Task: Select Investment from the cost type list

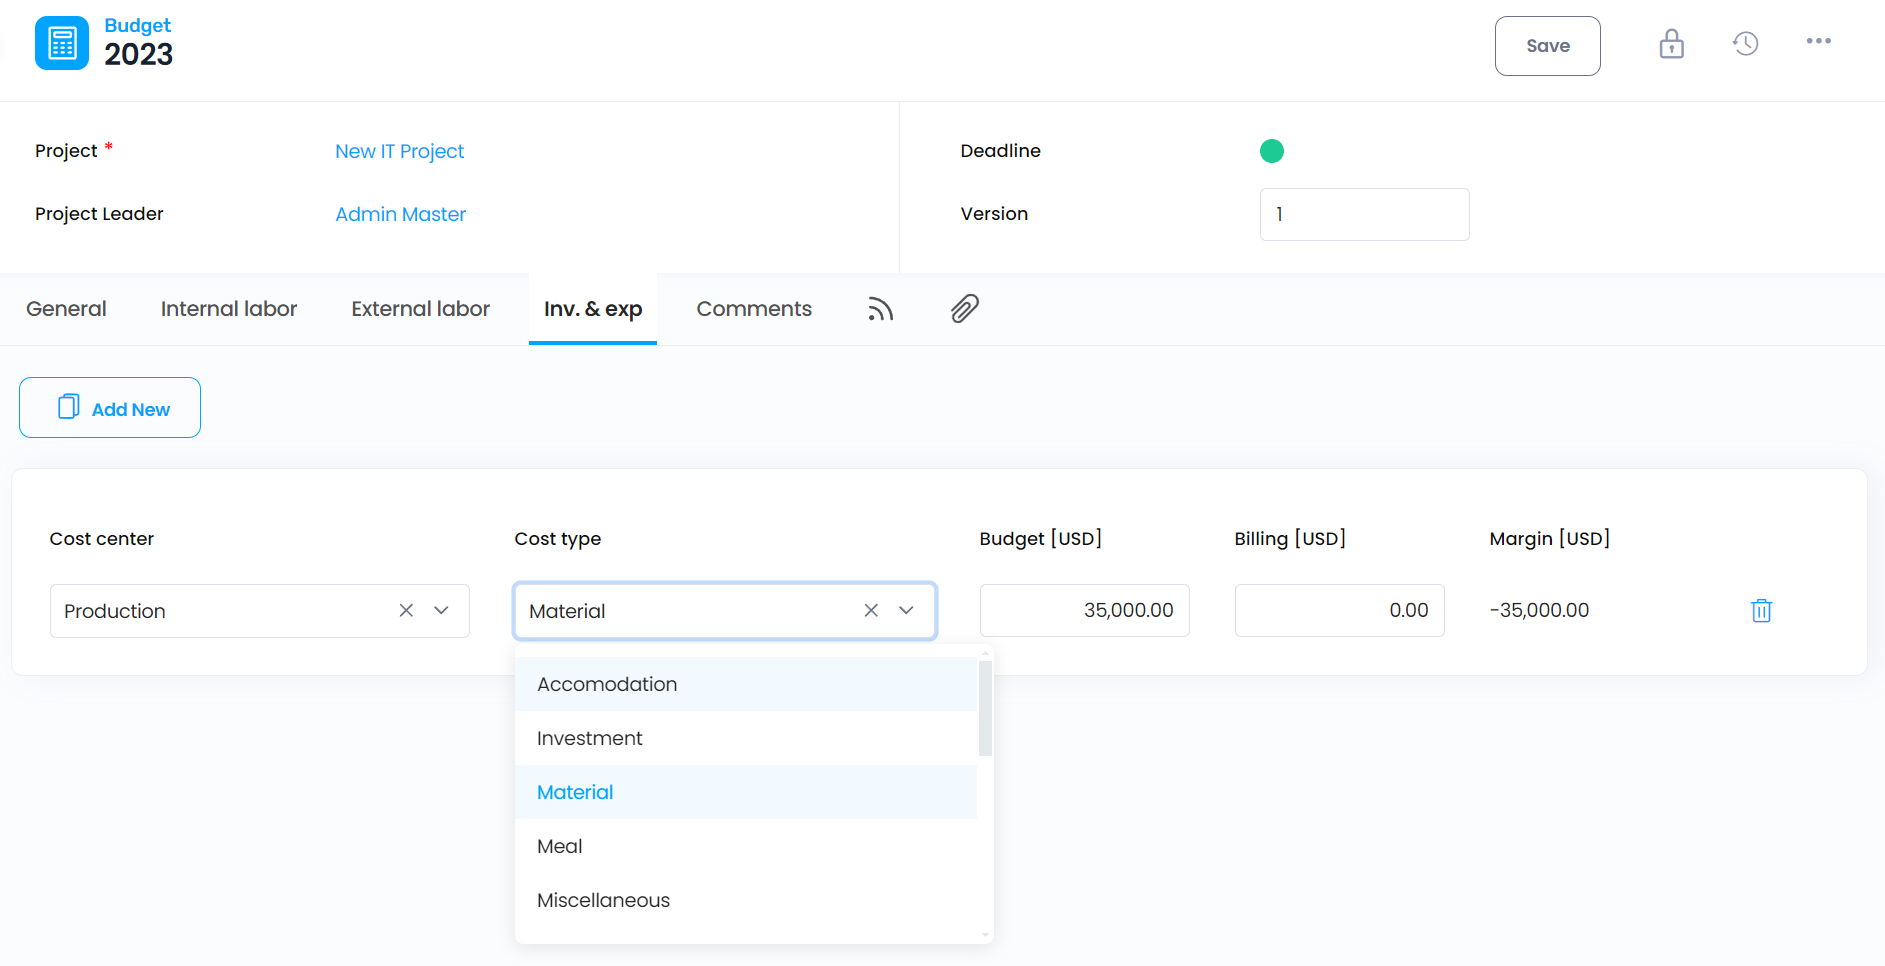Action: click(746, 738)
